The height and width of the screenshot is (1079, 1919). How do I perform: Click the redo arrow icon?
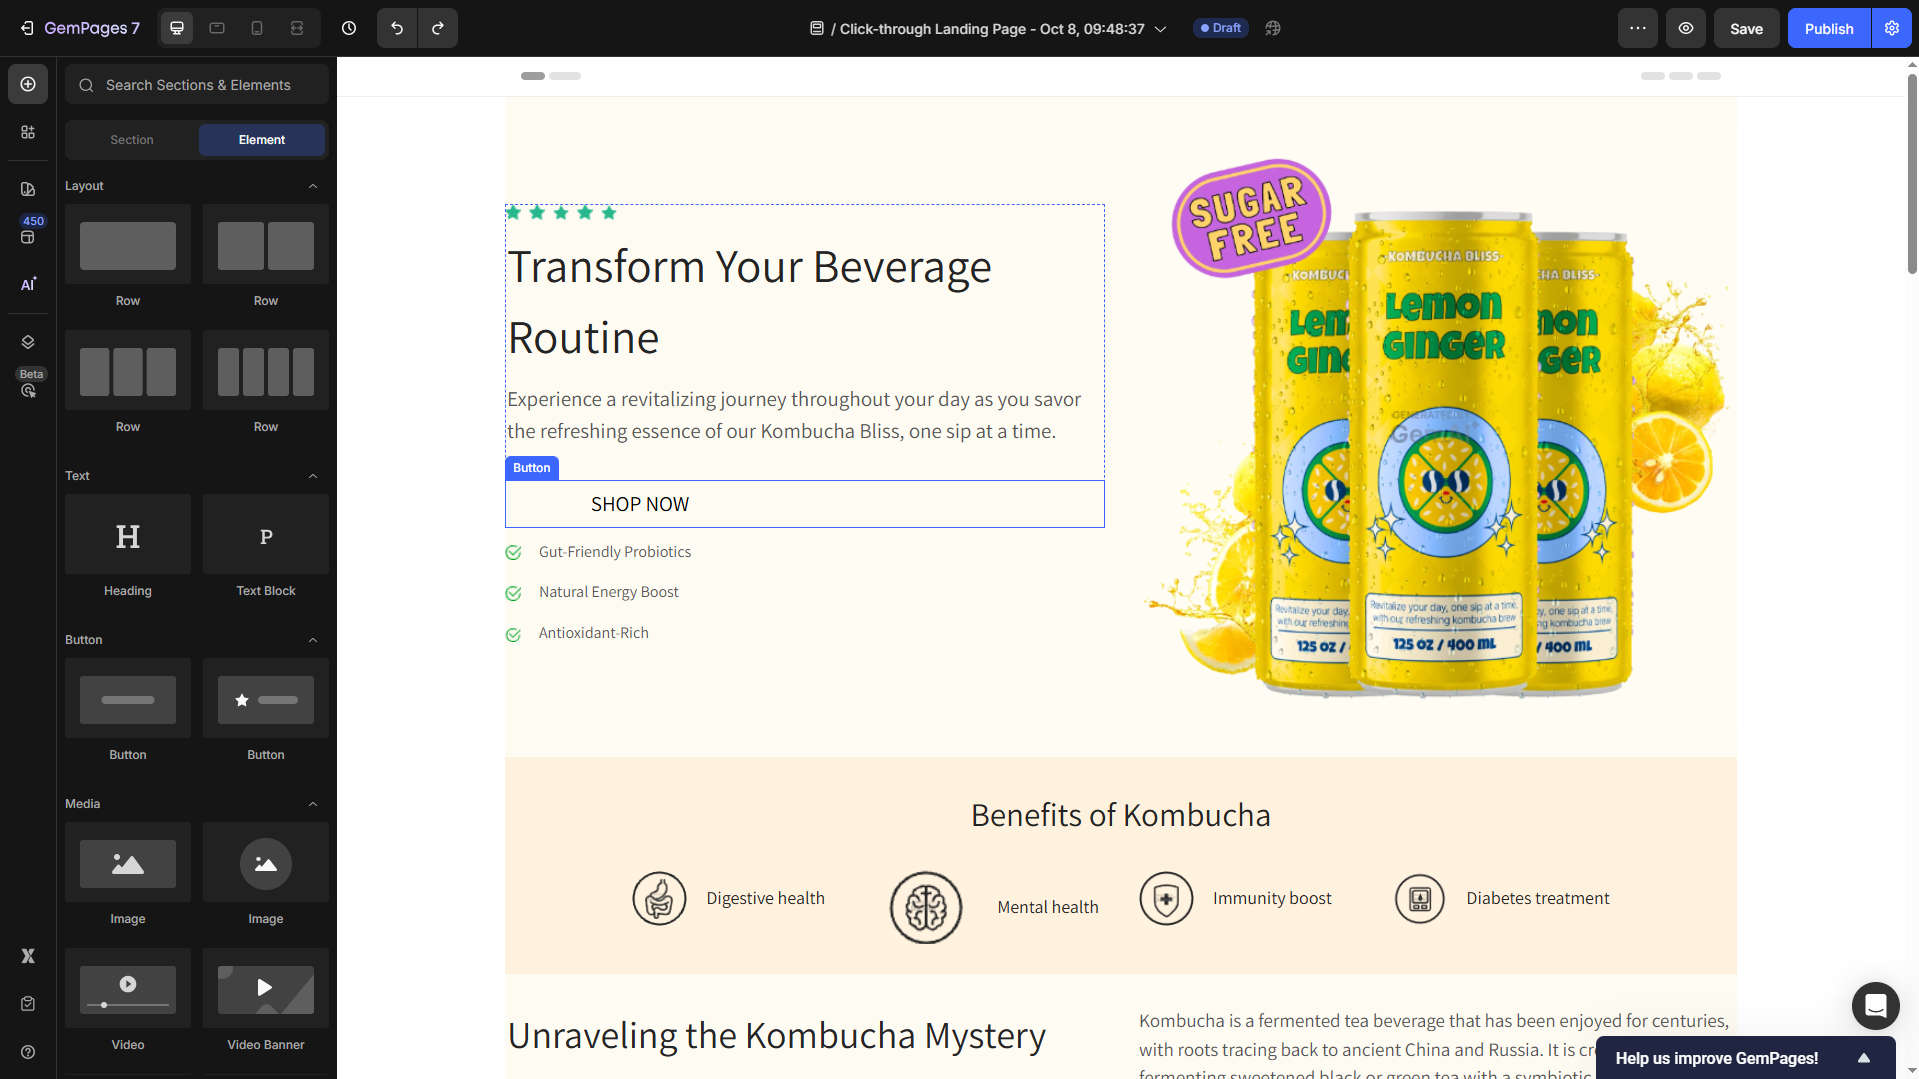438,28
